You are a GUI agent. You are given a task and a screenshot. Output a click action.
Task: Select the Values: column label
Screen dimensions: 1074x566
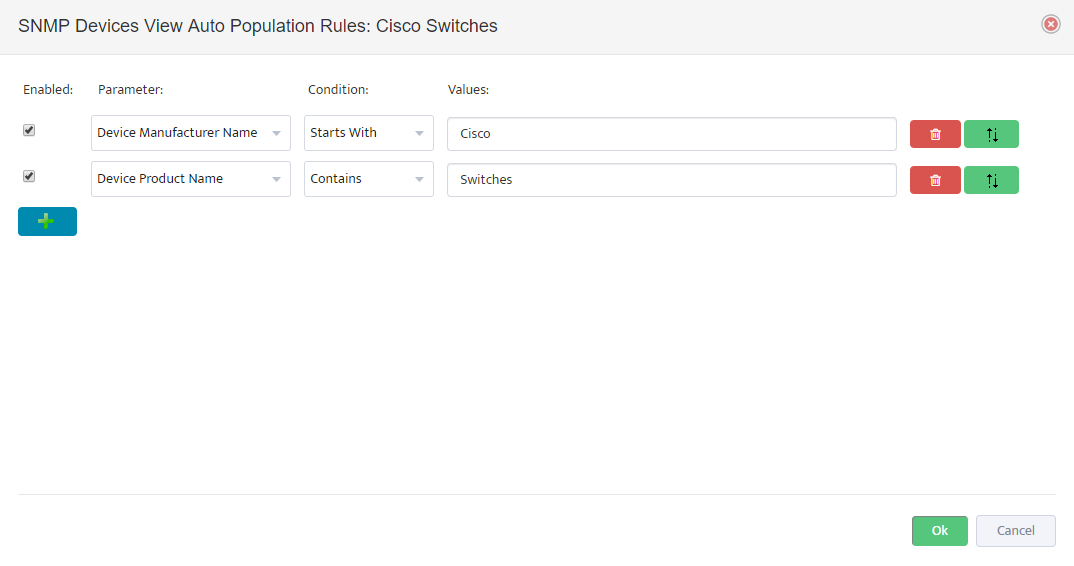coord(469,90)
